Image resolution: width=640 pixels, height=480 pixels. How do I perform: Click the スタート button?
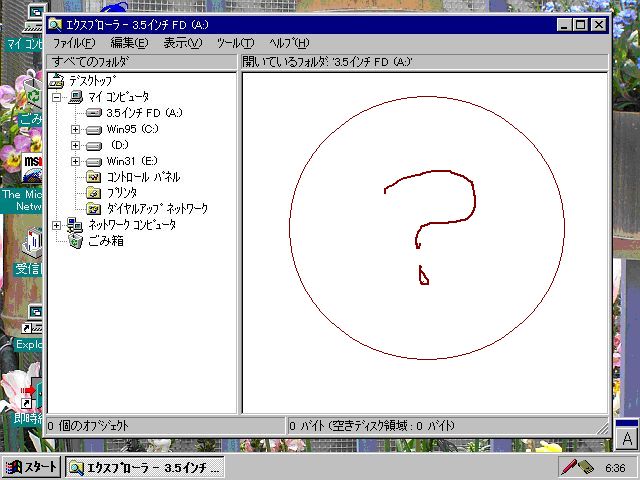pos(32,467)
